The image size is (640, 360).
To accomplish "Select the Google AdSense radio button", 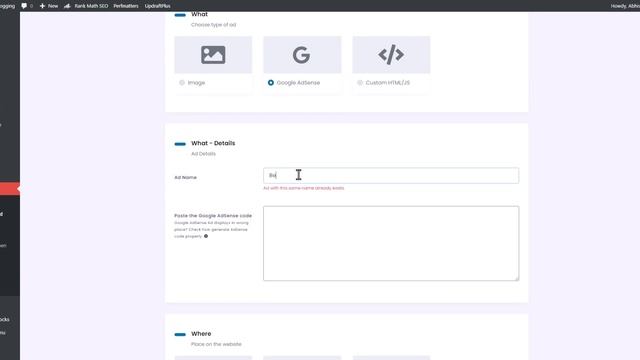I will [x=271, y=82].
